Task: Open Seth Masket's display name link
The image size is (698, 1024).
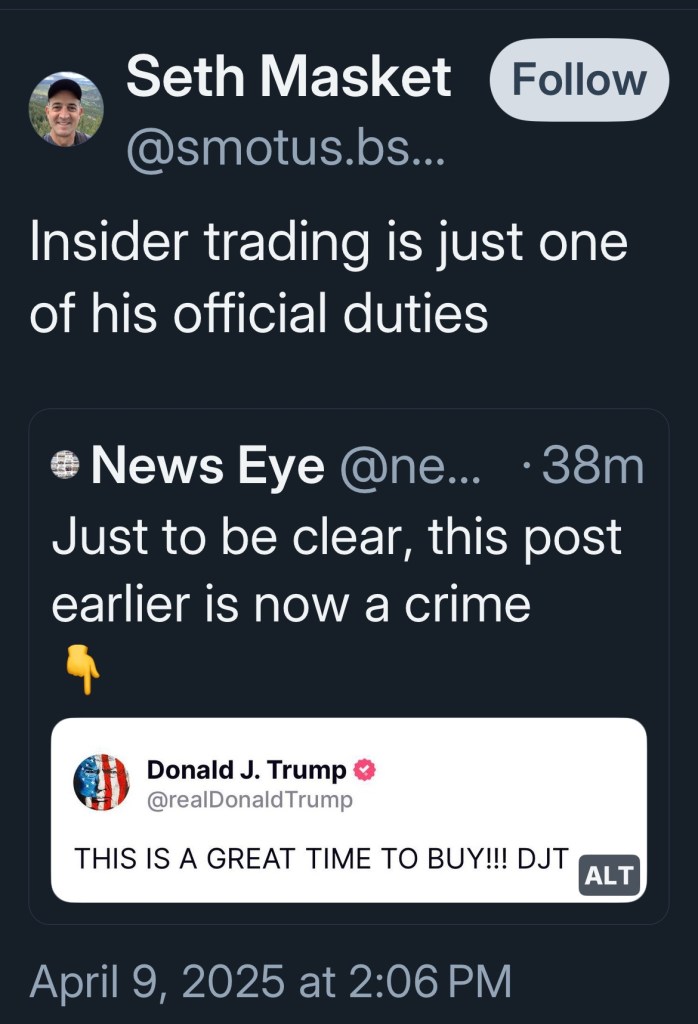Action: [x=289, y=77]
